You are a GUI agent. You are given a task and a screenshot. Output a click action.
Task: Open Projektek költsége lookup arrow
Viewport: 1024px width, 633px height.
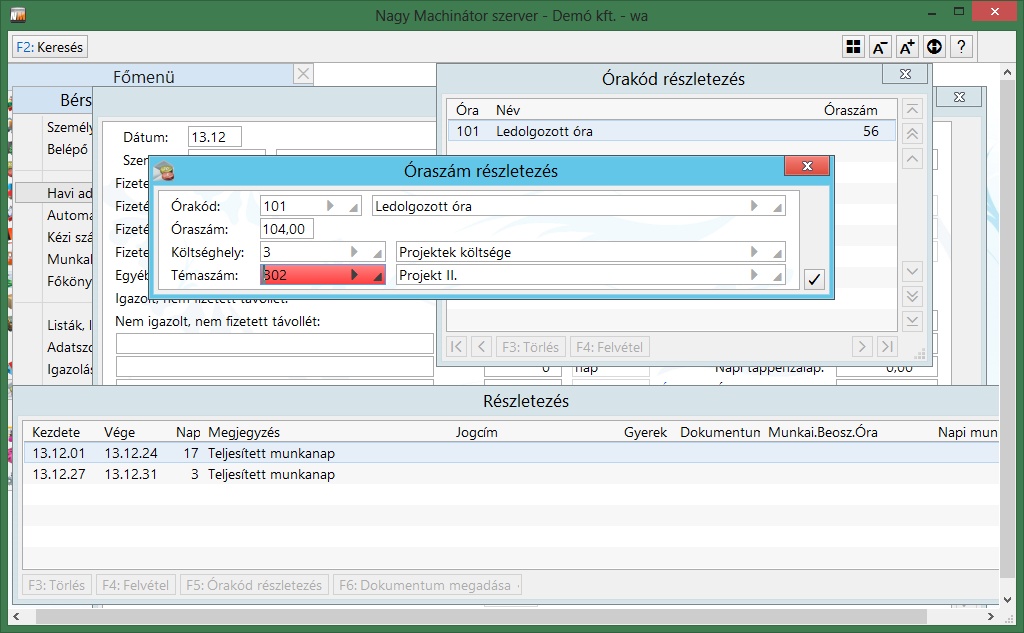click(x=754, y=252)
